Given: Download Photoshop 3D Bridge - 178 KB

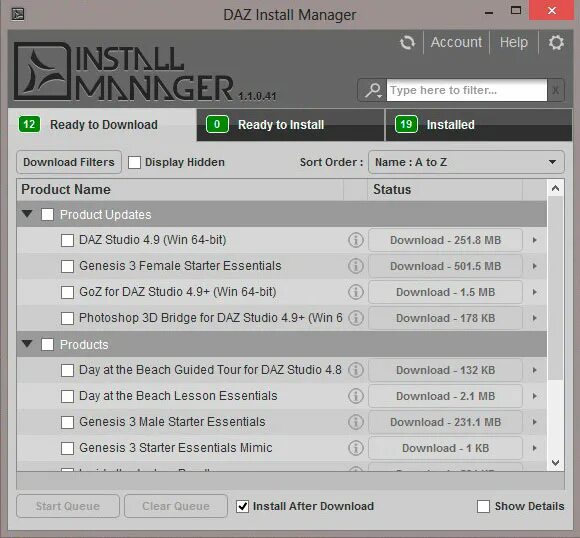Looking at the screenshot, I should pos(445,318).
